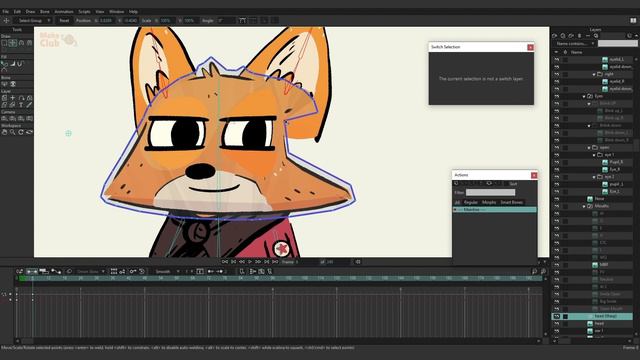The image size is (640, 360).
Task: Open the Animation menu
Action: click(x=64, y=12)
